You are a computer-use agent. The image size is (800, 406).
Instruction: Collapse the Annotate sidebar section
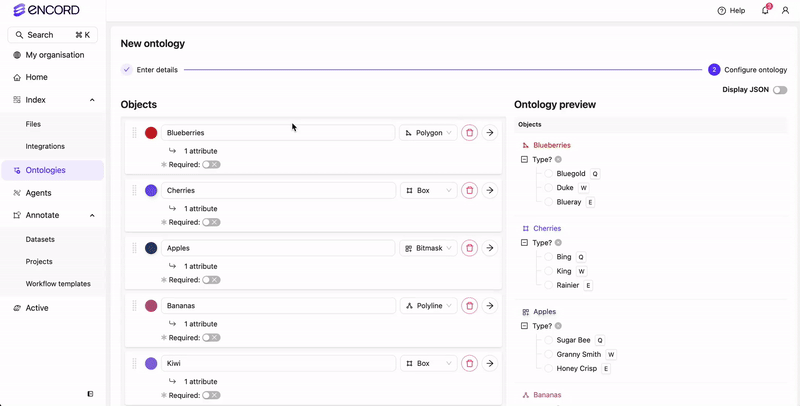(x=92, y=215)
